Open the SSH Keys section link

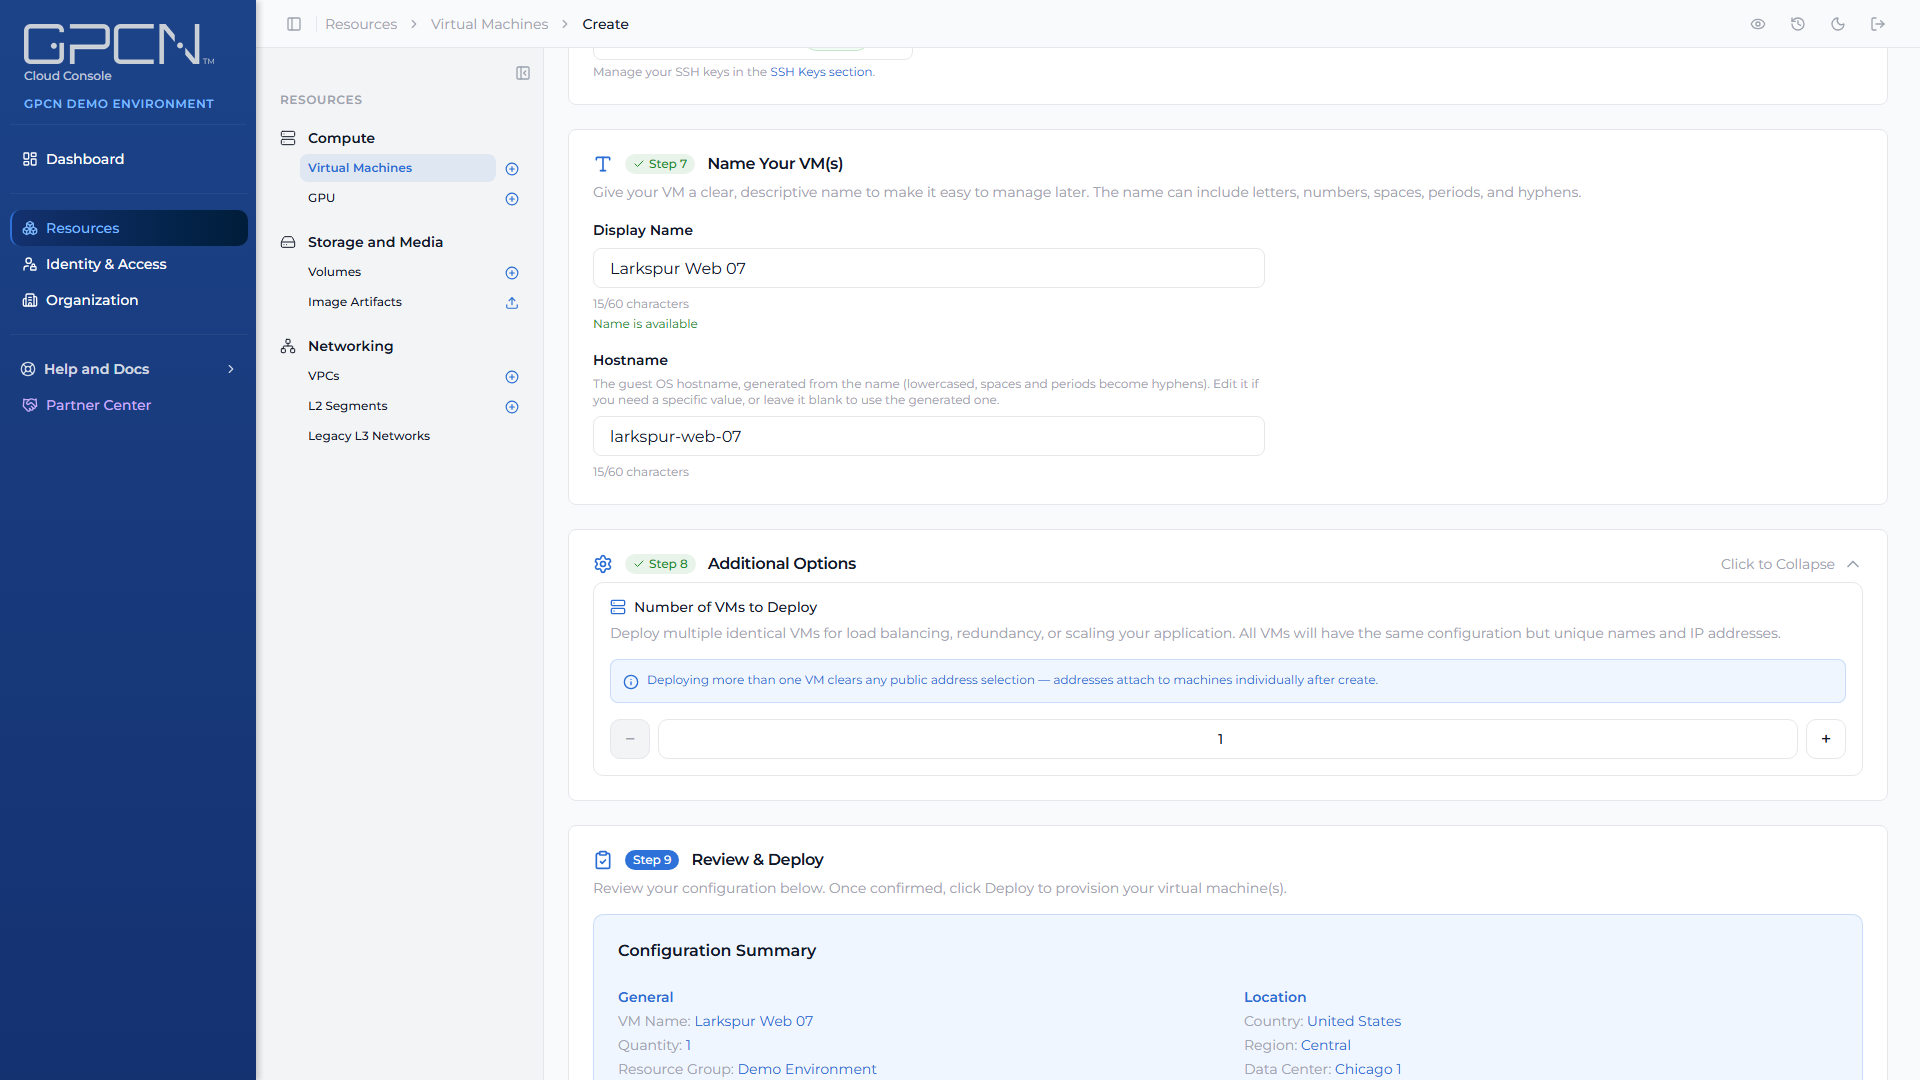(821, 72)
